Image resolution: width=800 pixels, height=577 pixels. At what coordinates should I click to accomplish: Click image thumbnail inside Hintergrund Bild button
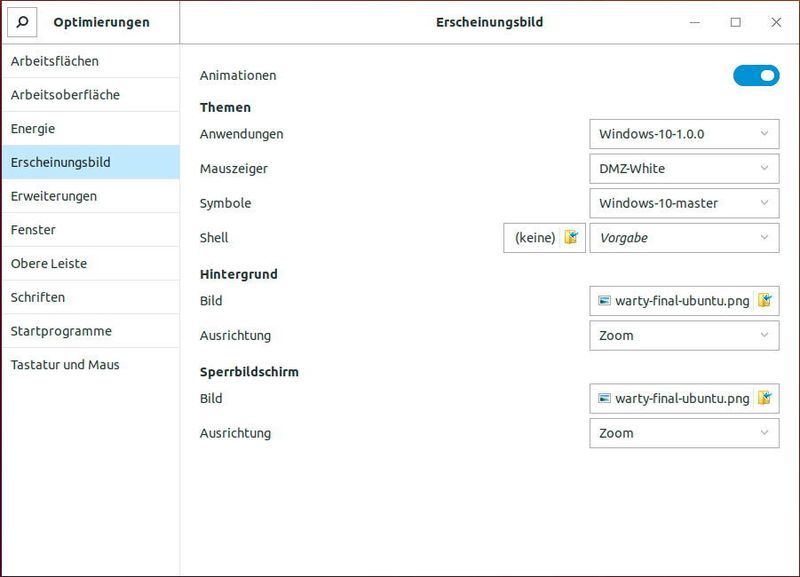pyautogui.click(x=608, y=299)
